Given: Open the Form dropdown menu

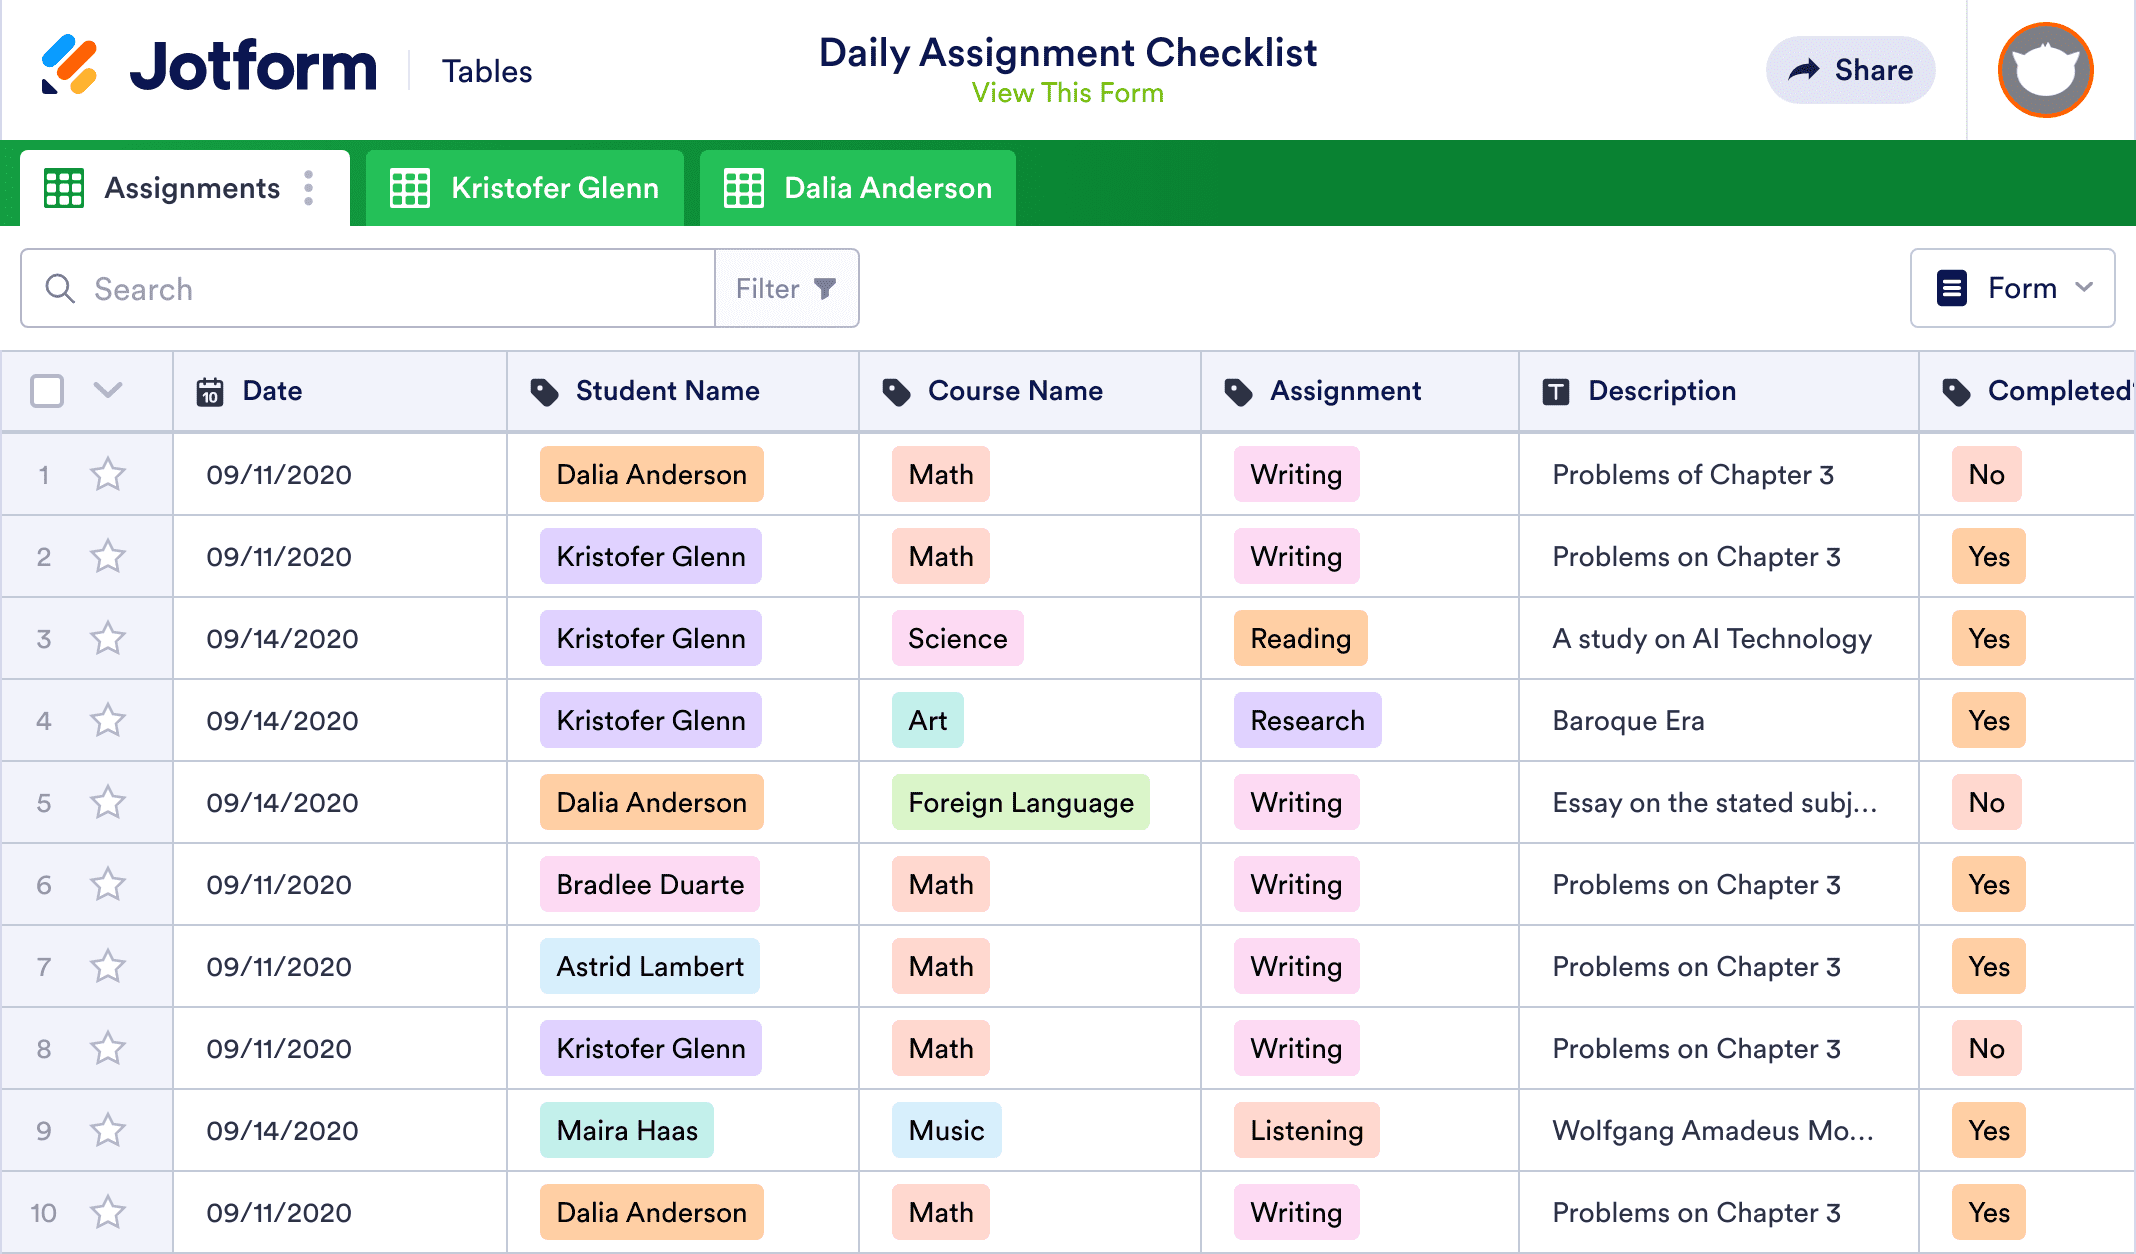Looking at the screenshot, I should [2014, 288].
